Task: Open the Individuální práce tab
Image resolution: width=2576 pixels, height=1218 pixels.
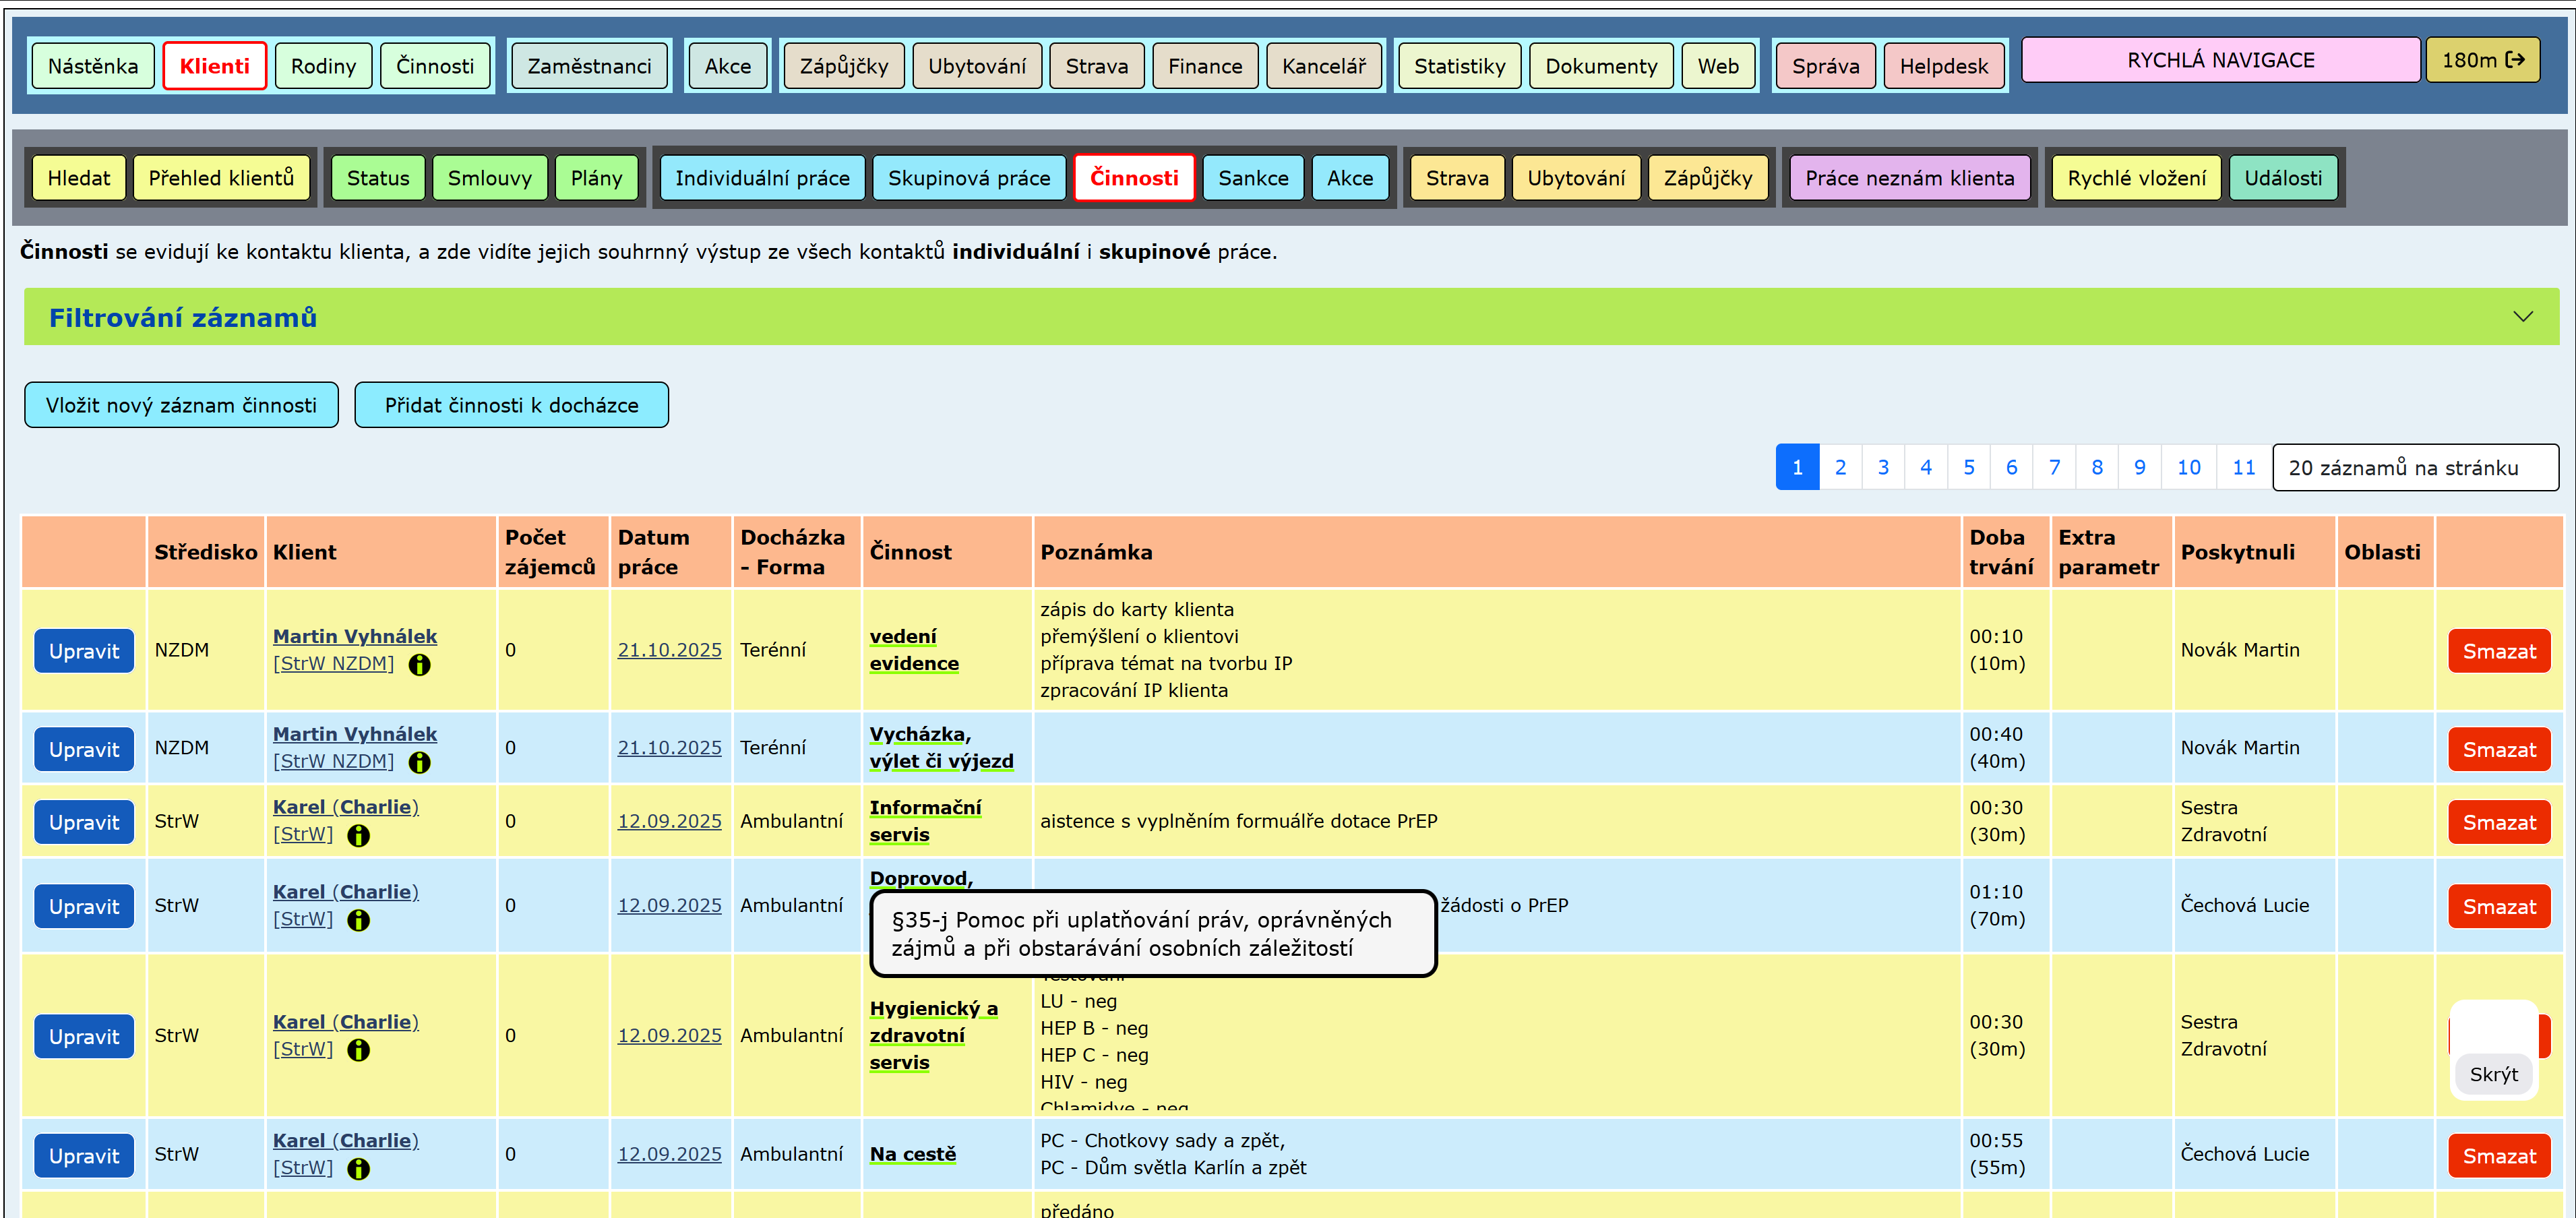Action: point(762,179)
